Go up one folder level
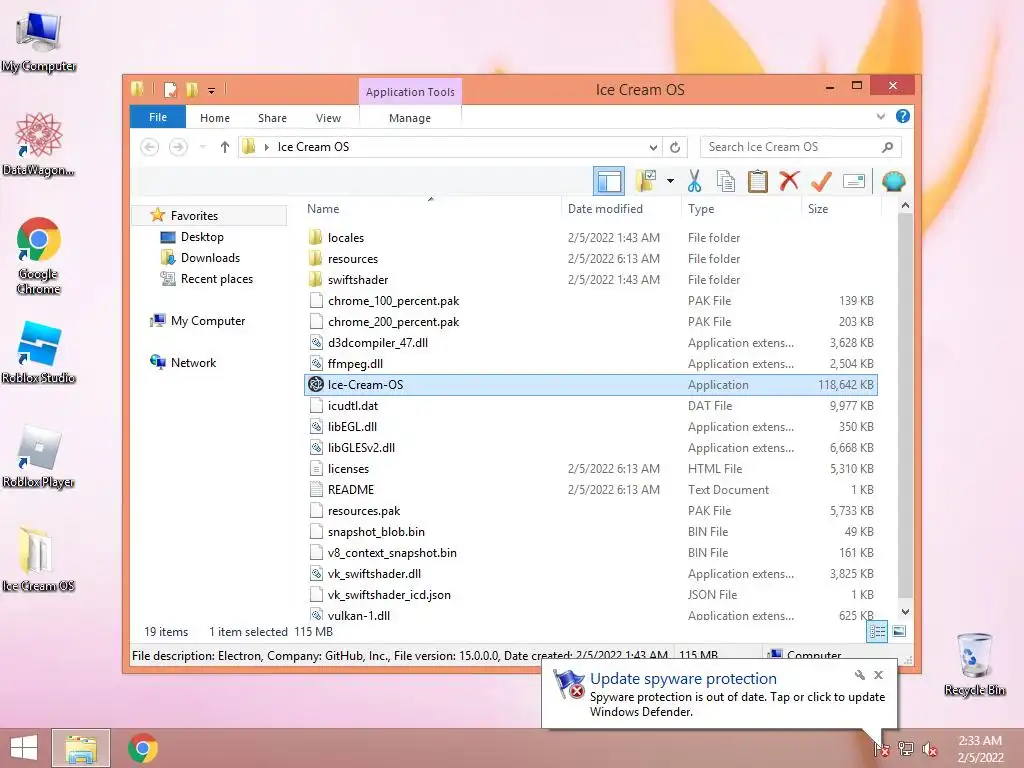The width and height of the screenshot is (1024, 768). pyautogui.click(x=225, y=147)
